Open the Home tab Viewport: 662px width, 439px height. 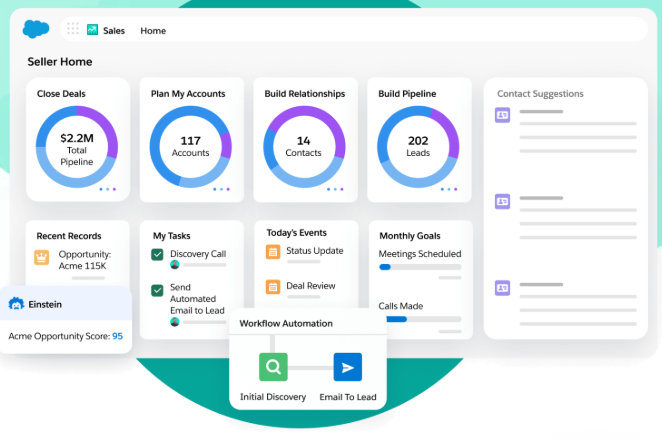pos(153,31)
